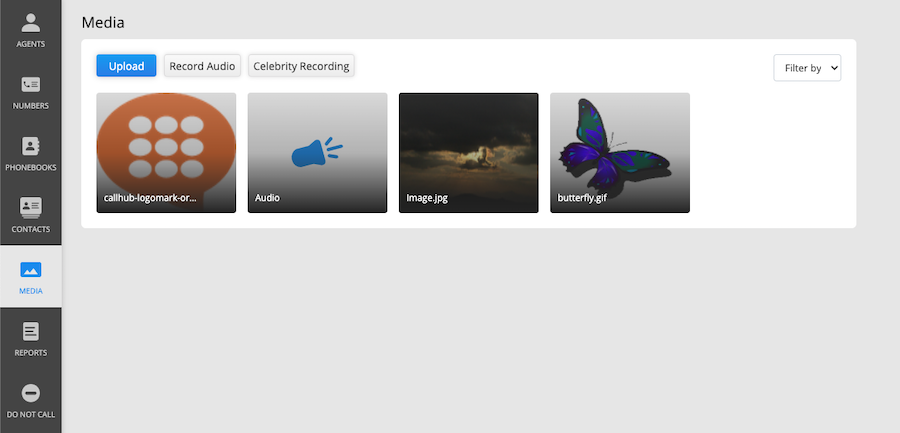Open the Phonebooks sidebar icon

pyautogui.click(x=30, y=146)
